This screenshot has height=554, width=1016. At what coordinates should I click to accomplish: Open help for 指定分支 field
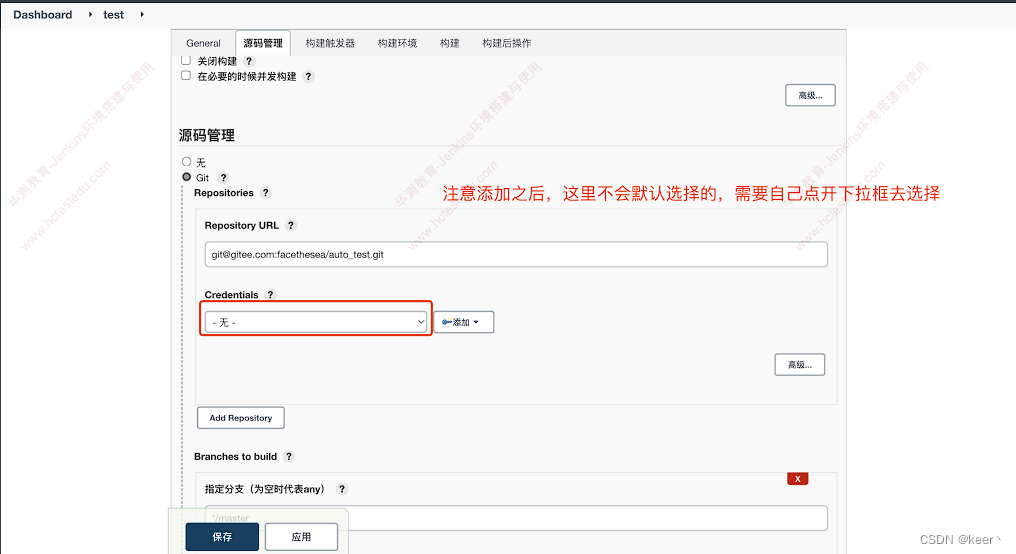pos(342,489)
